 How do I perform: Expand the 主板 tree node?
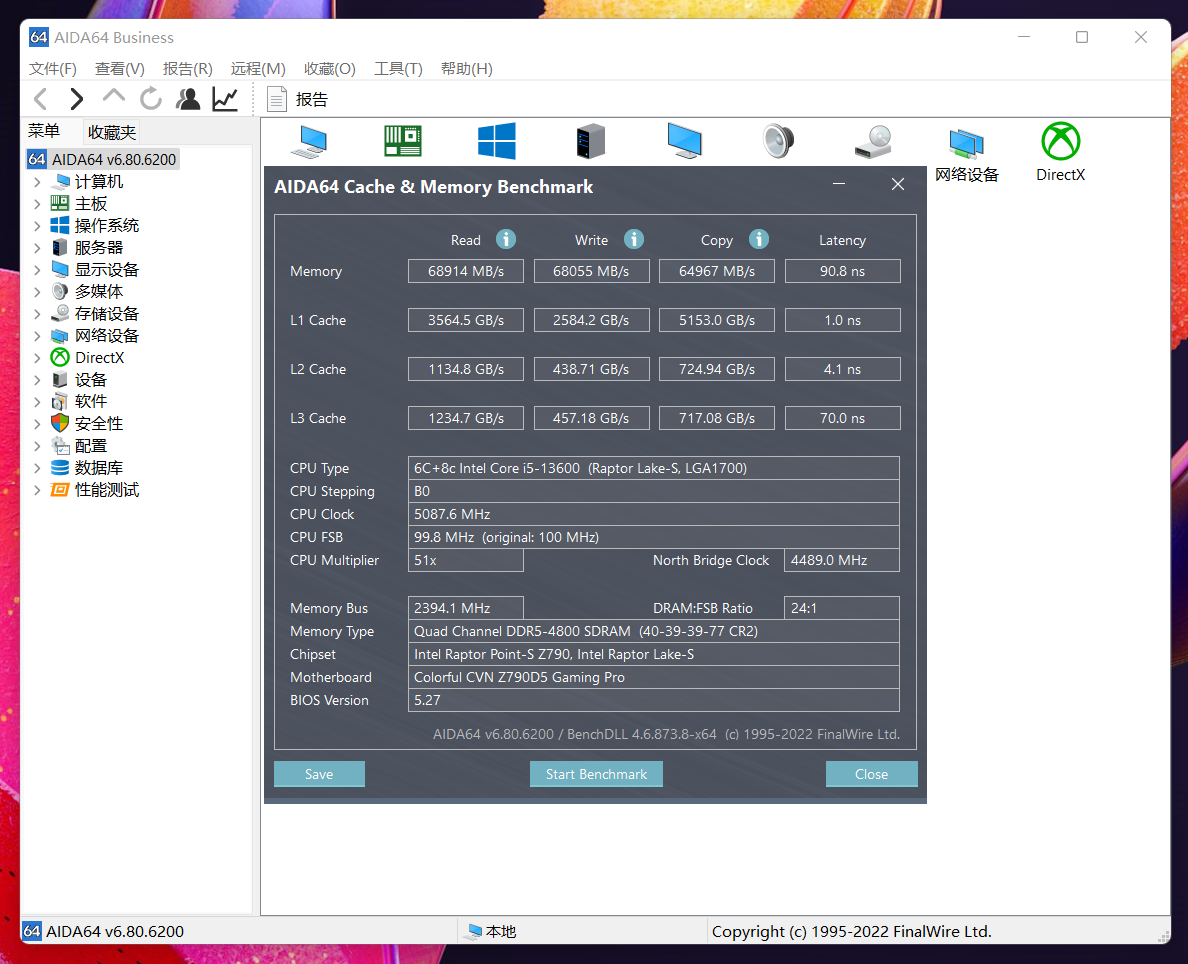(37, 204)
